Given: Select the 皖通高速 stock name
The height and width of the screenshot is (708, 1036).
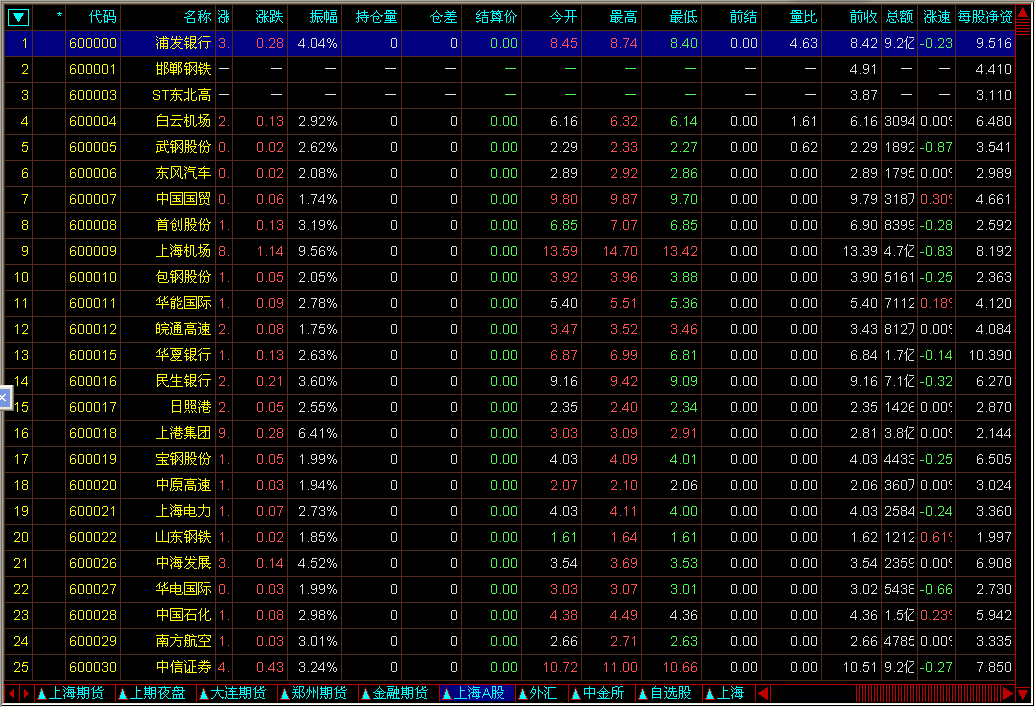Looking at the screenshot, I should pyautogui.click(x=183, y=329).
